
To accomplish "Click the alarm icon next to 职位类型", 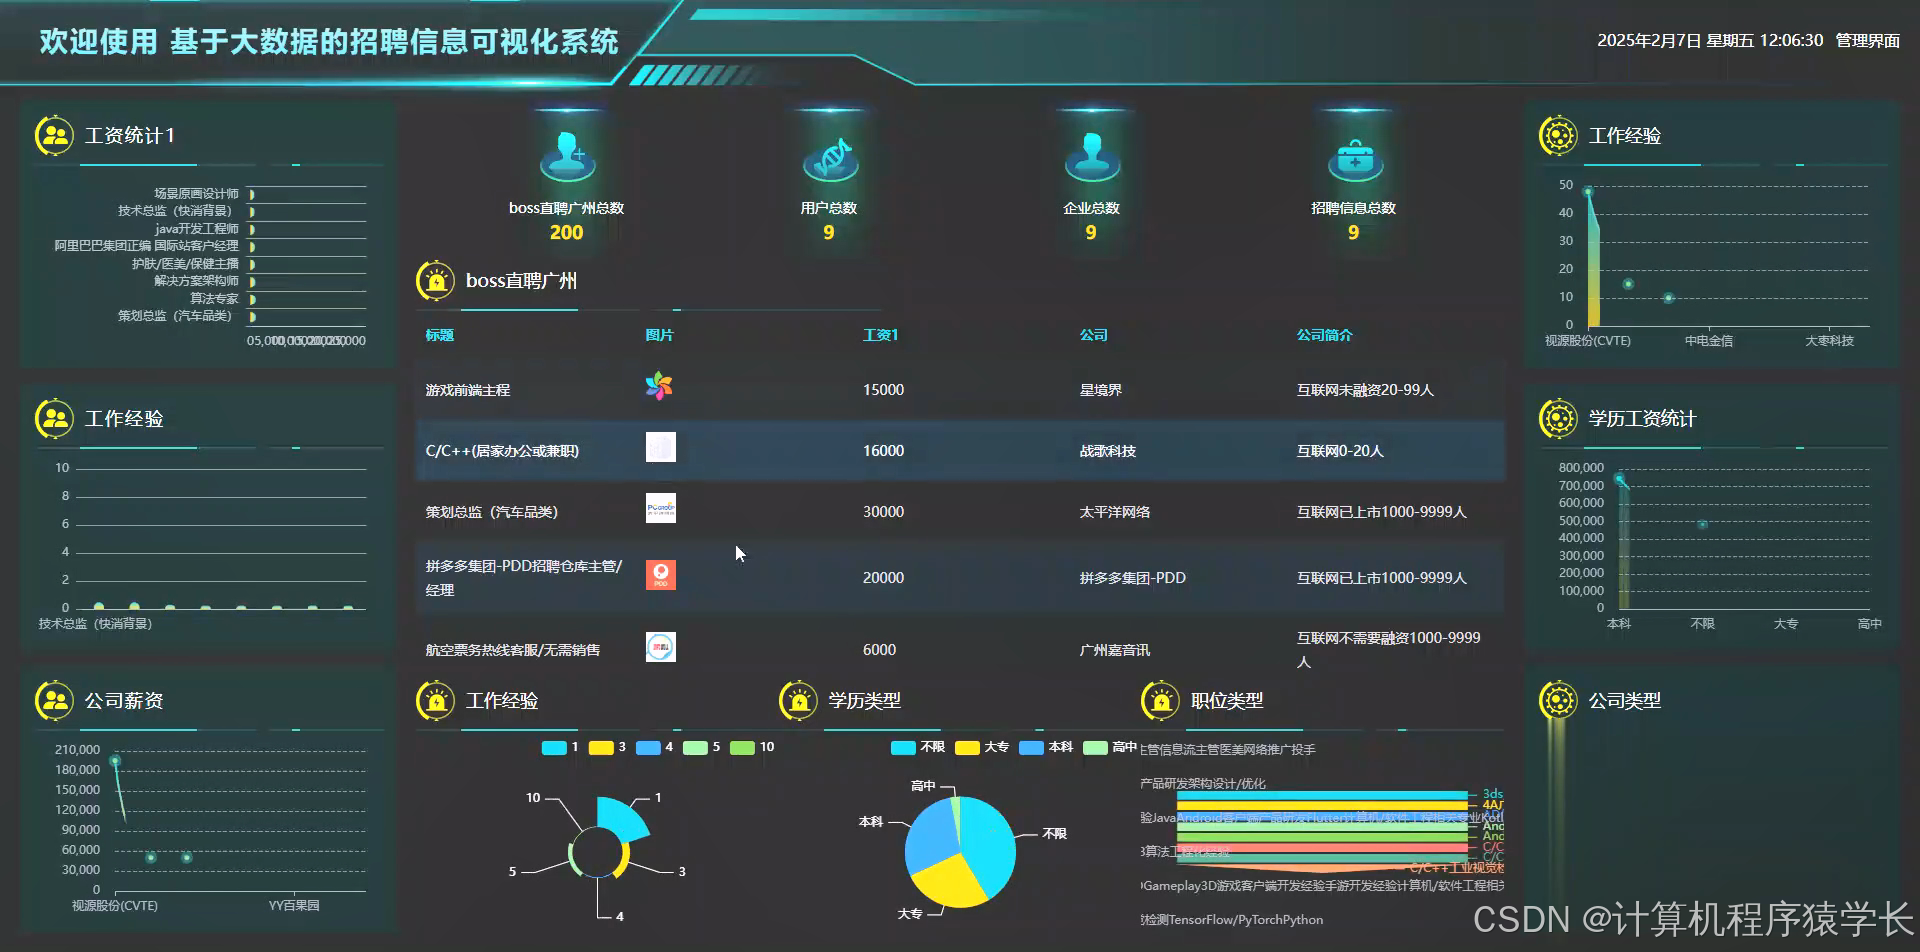I will pos(1160,700).
